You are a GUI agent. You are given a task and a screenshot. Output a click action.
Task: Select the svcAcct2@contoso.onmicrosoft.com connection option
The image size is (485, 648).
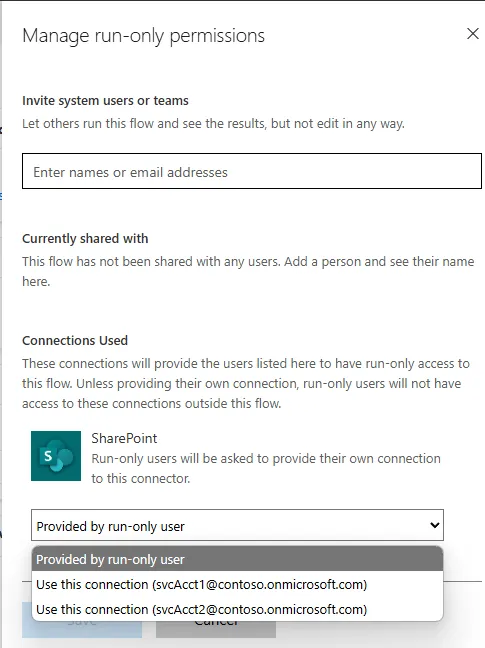pos(237,609)
